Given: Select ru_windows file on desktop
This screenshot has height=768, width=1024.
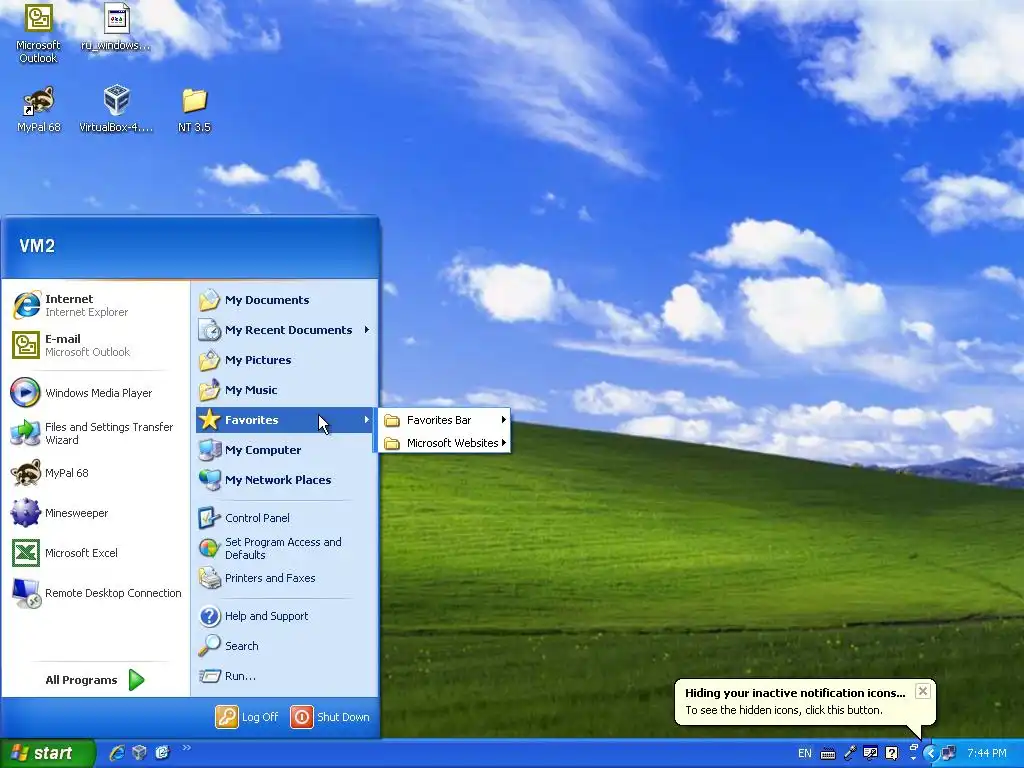Looking at the screenshot, I should click(x=116, y=27).
